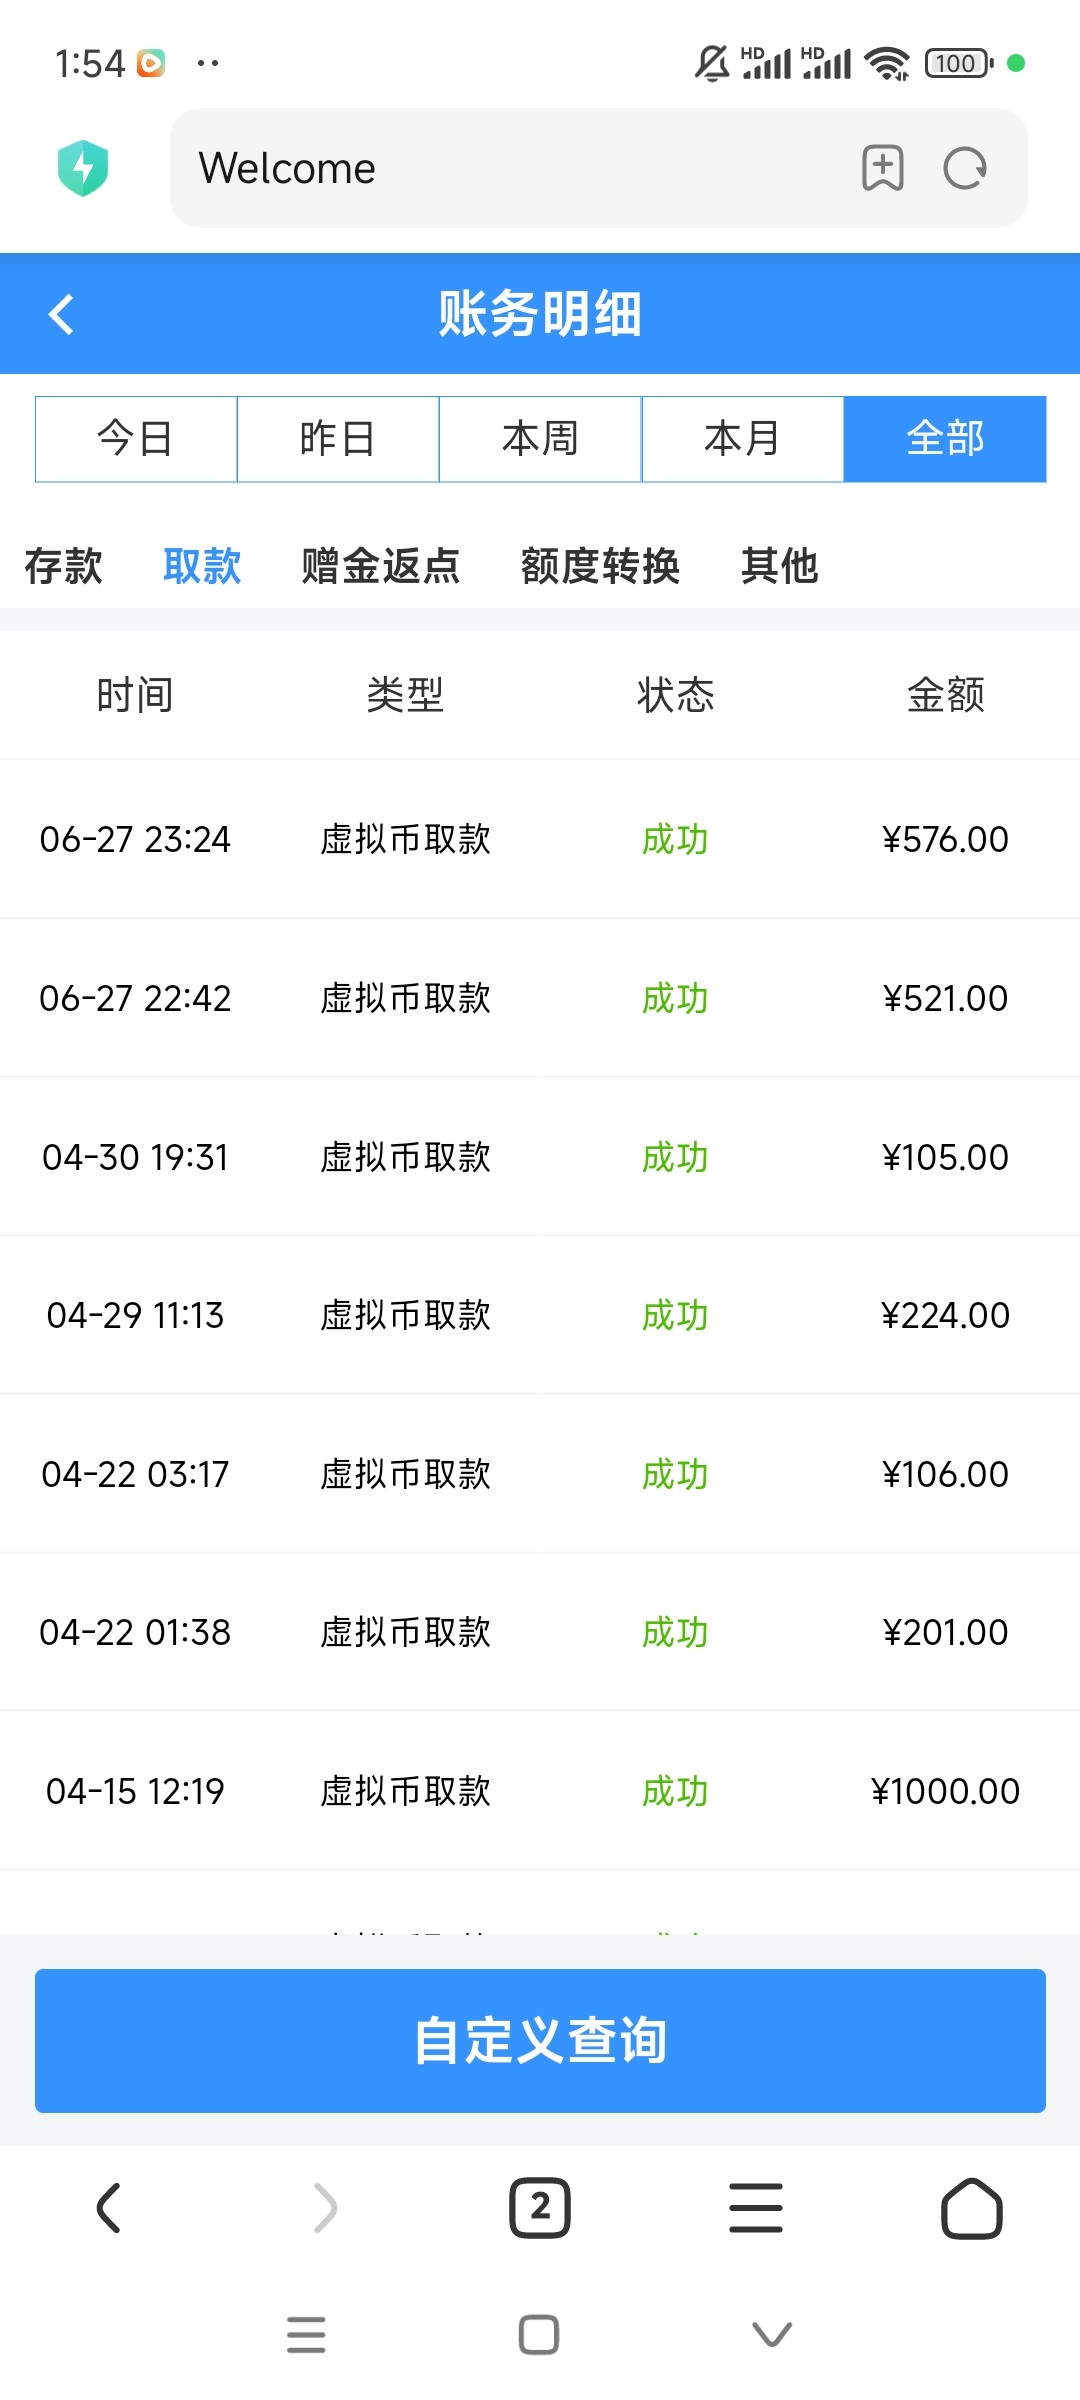Switch to the 其他 tab
The image size is (1080, 2400).
point(779,566)
